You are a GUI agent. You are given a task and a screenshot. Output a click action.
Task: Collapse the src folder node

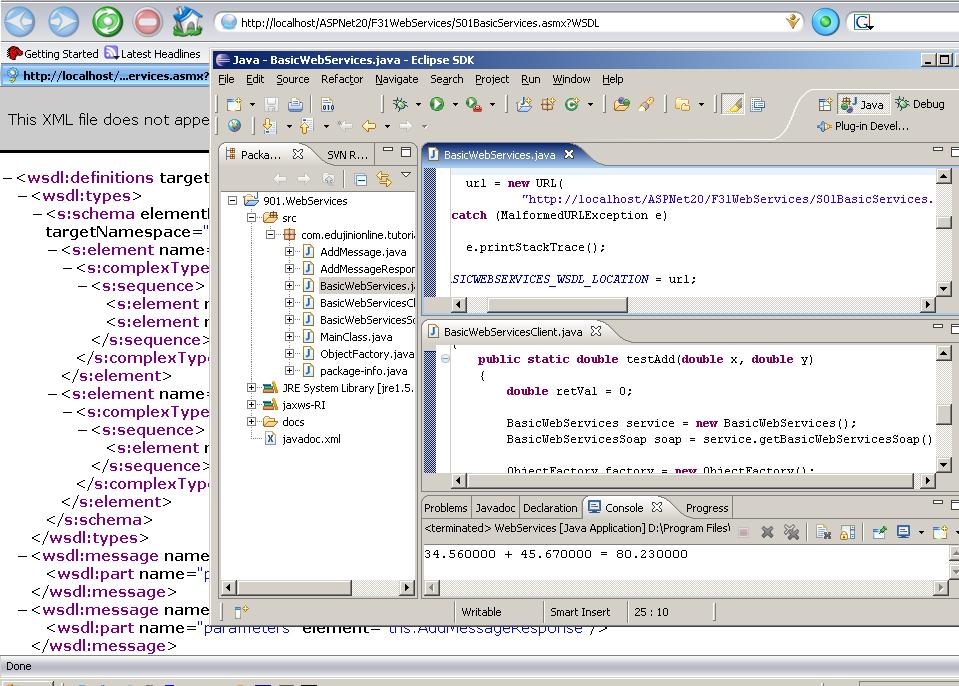tap(251, 218)
